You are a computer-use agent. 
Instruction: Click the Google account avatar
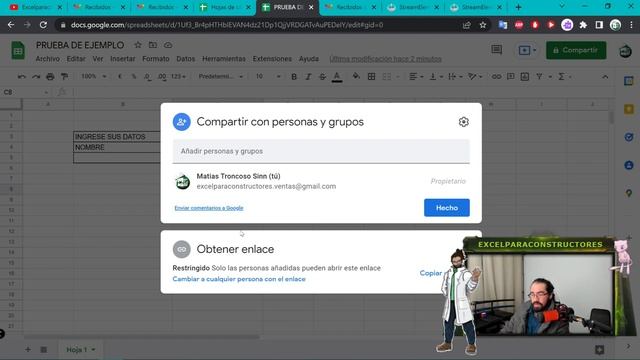click(625, 51)
